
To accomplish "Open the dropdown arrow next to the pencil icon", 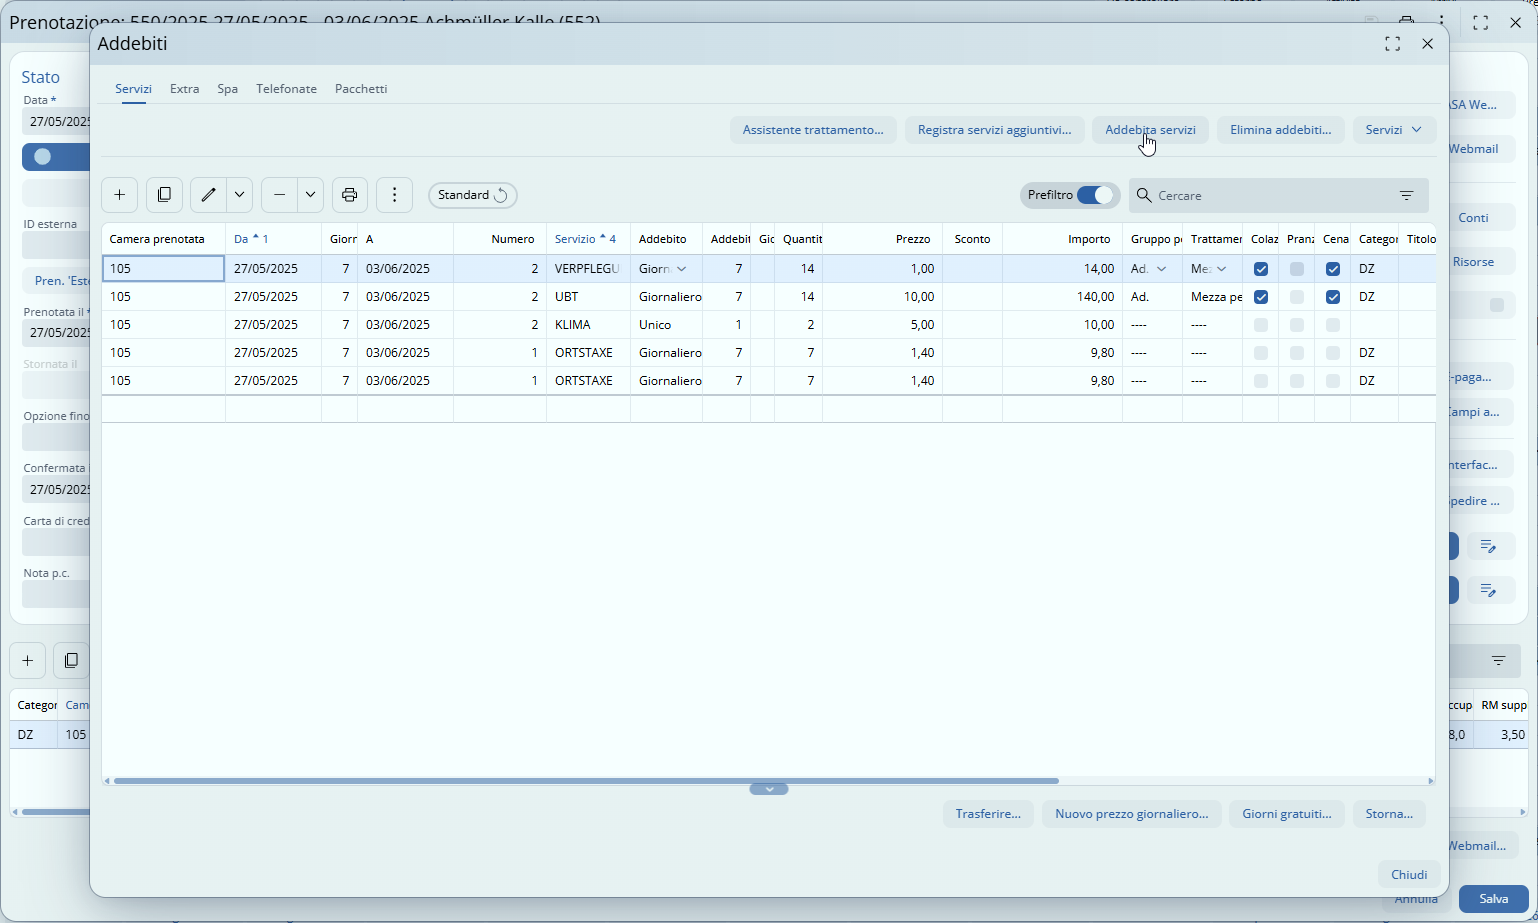I will (x=239, y=195).
